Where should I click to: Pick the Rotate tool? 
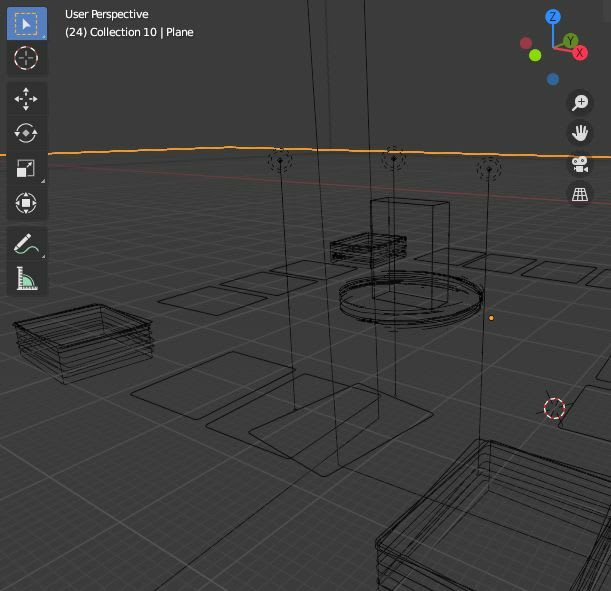point(26,133)
